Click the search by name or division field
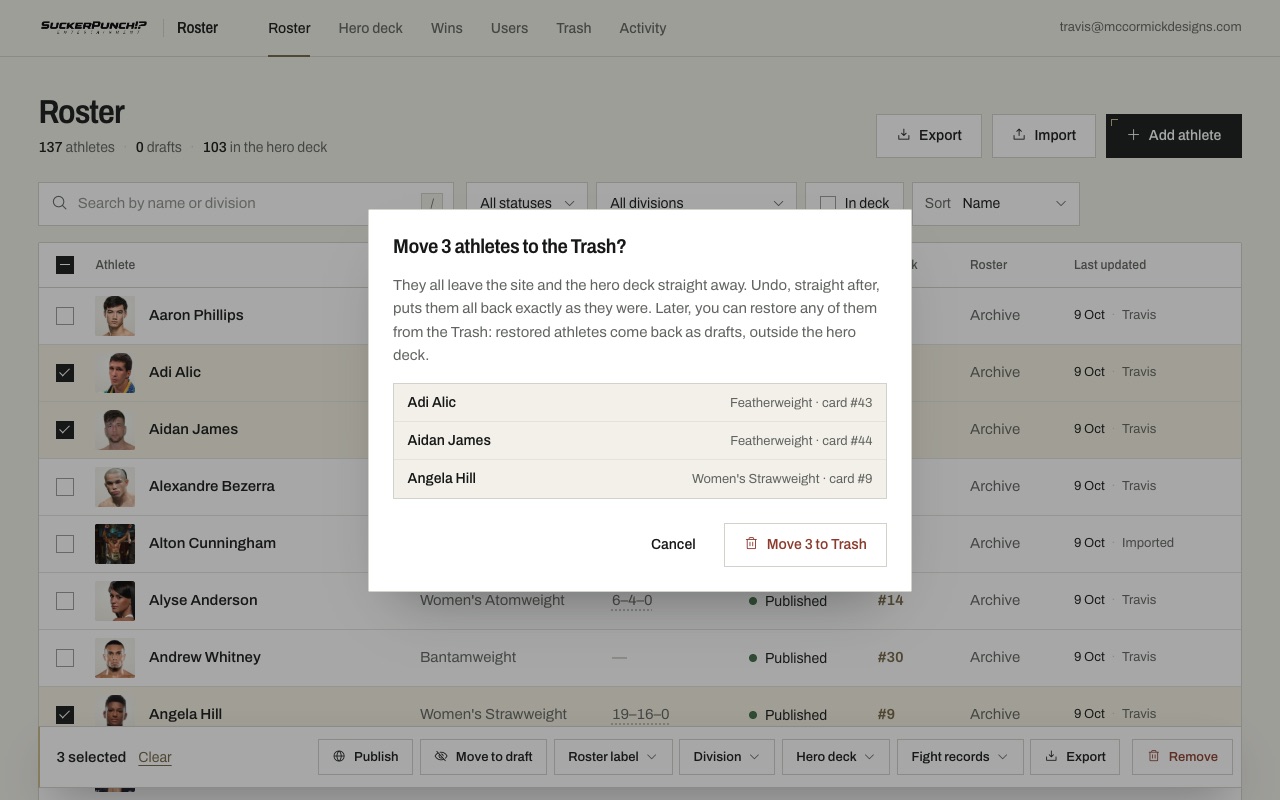 (x=246, y=203)
